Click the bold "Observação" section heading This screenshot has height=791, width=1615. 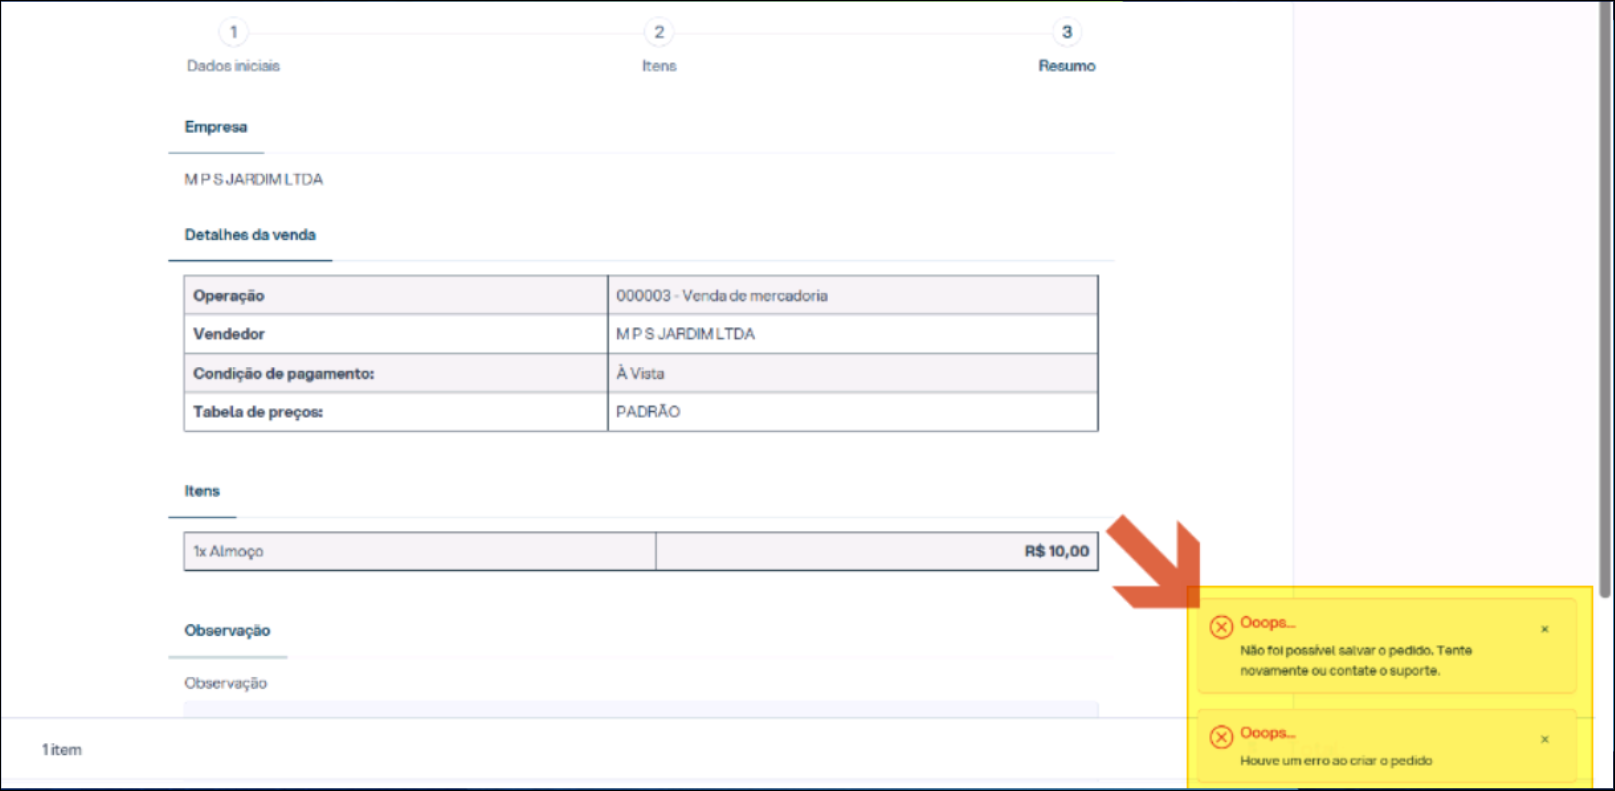(x=227, y=631)
